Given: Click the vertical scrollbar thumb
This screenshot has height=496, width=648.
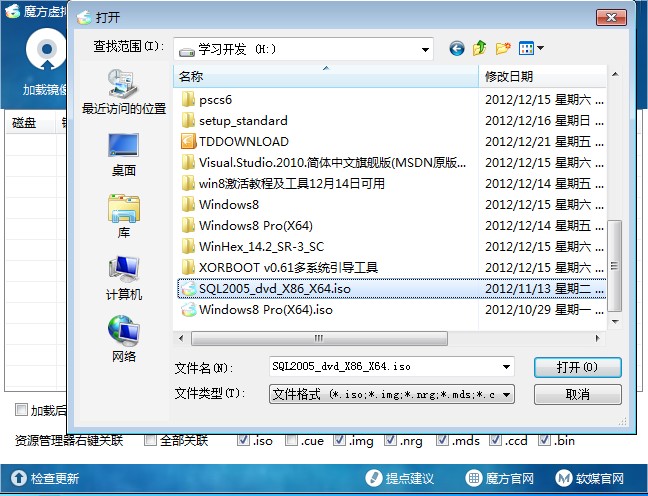Looking at the screenshot, I should click(615, 266).
